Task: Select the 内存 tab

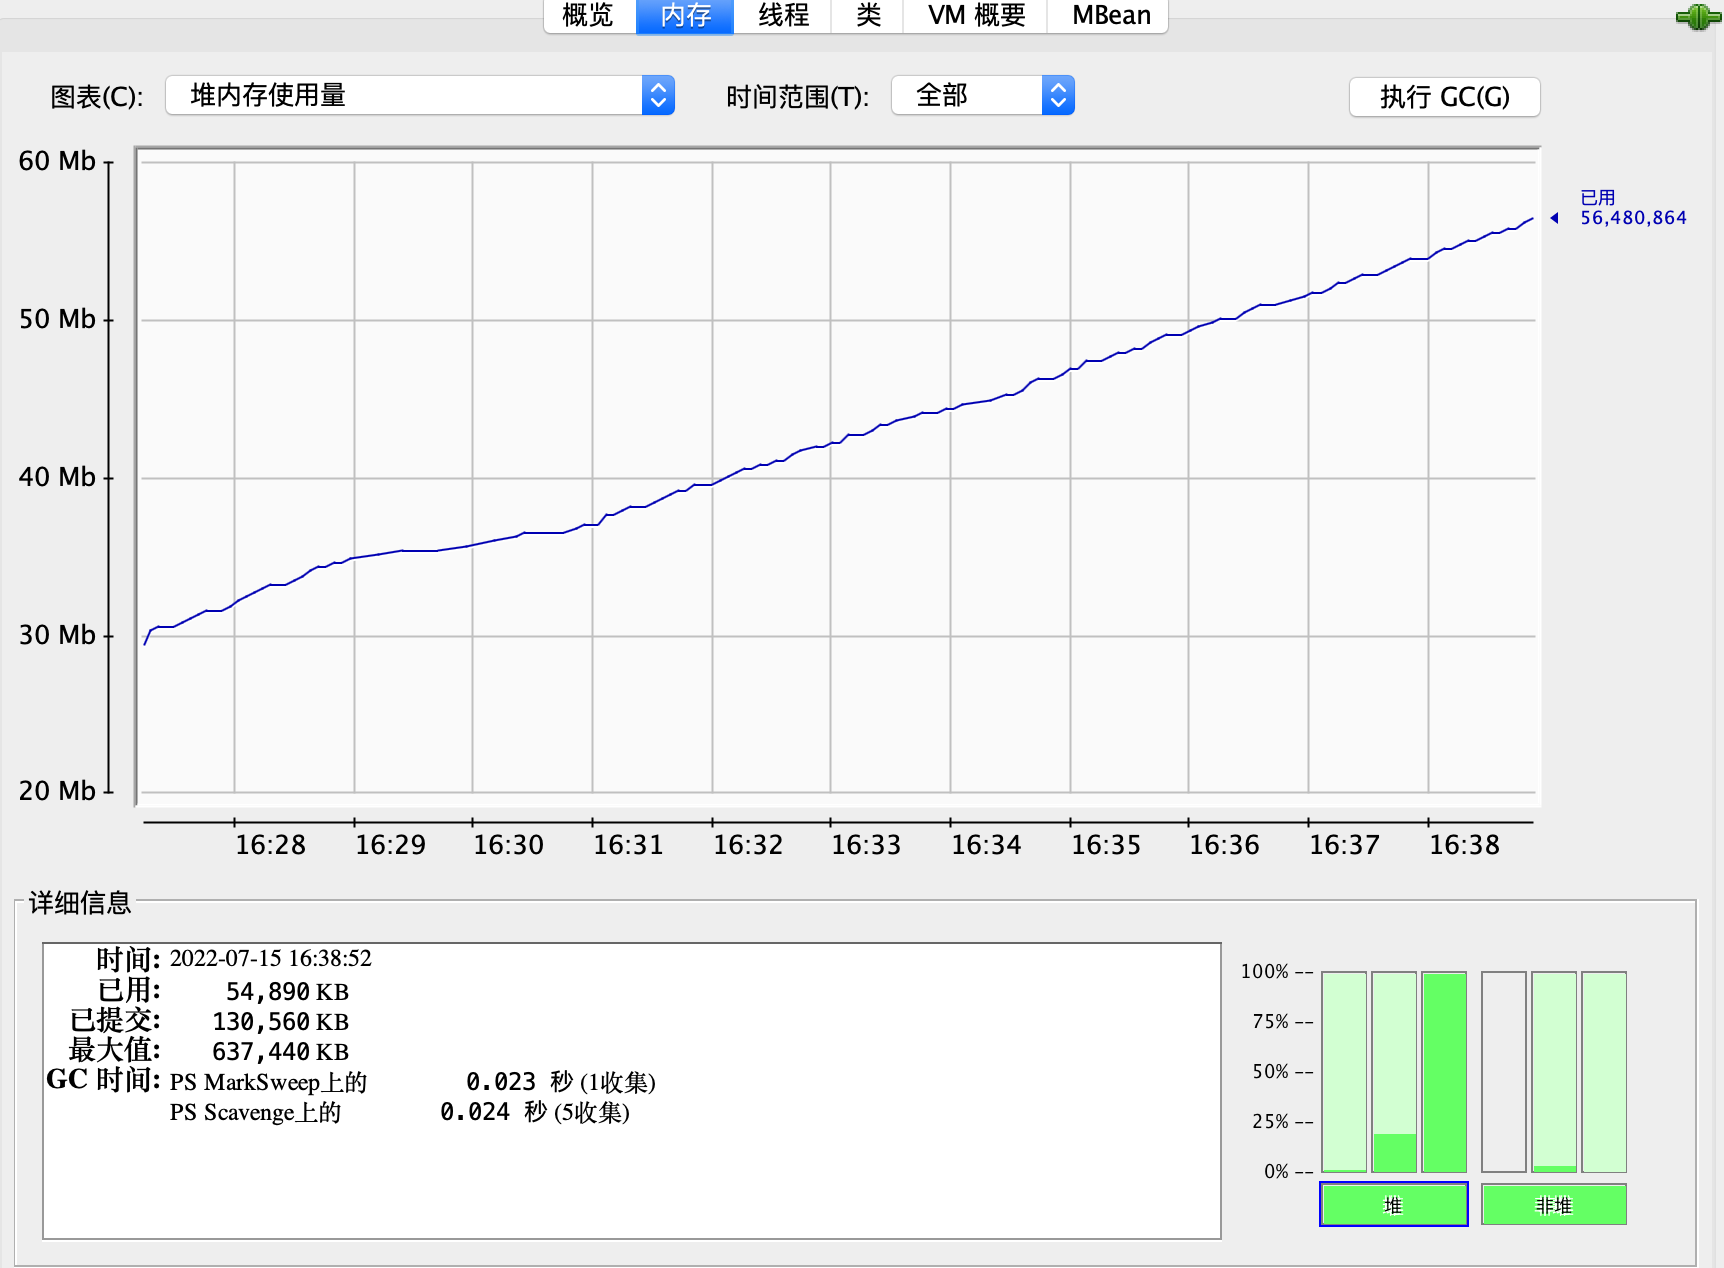Action: pos(685,16)
